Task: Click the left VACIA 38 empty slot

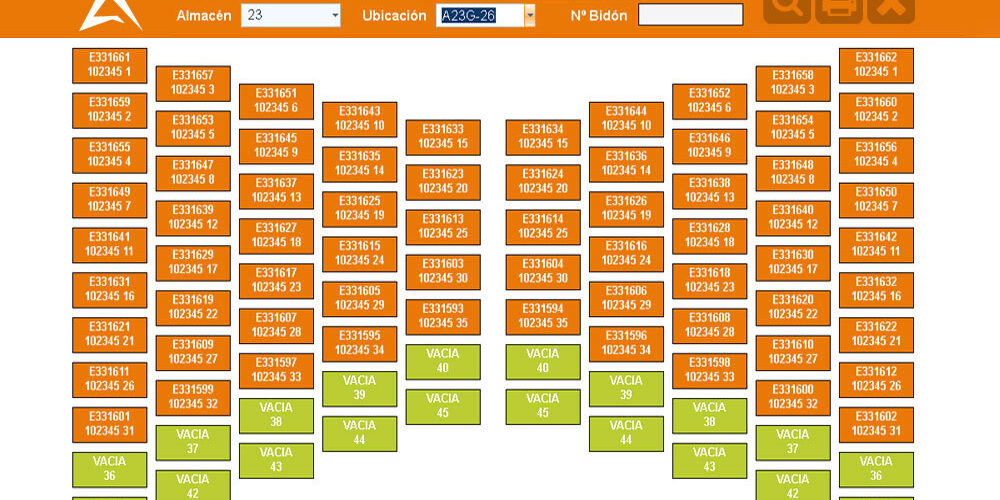Action: [x=276, y=415]
